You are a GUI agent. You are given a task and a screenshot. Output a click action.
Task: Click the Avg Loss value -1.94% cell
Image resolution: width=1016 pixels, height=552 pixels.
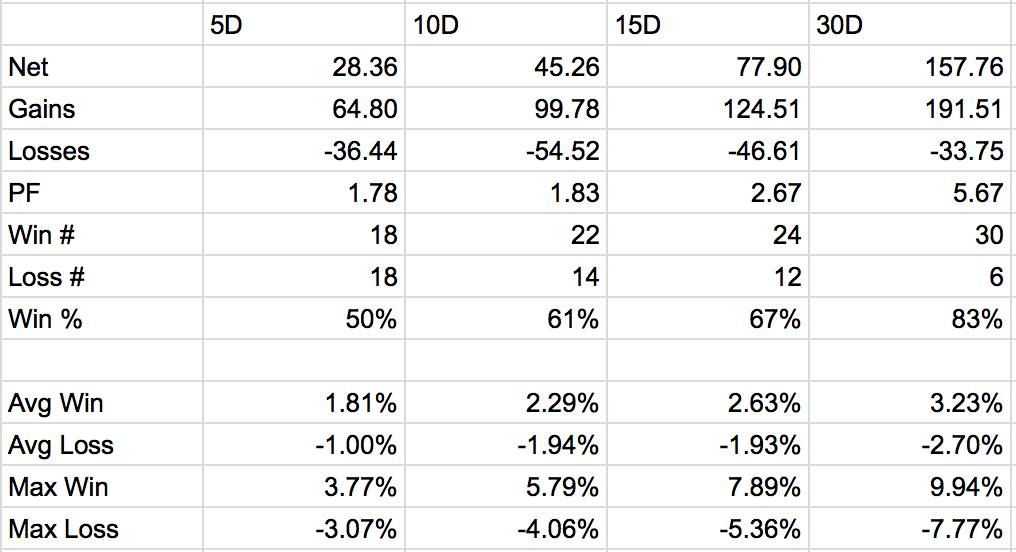[x=506, y=445]
